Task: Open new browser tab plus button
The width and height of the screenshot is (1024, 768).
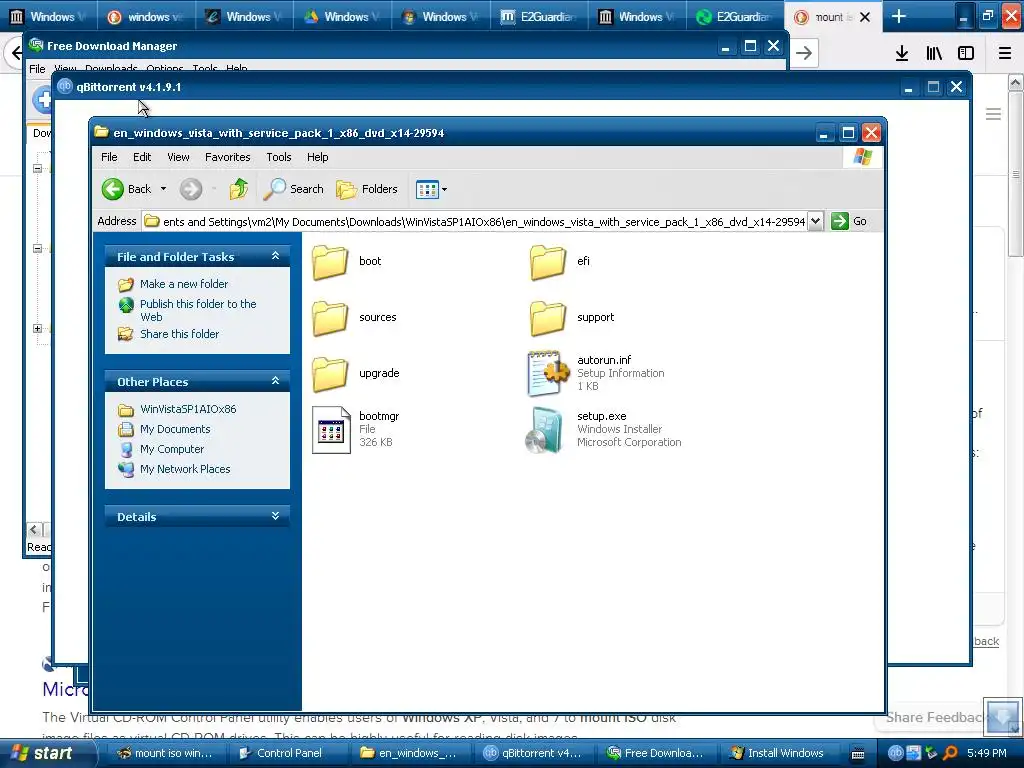Action: tap(899, 16)
